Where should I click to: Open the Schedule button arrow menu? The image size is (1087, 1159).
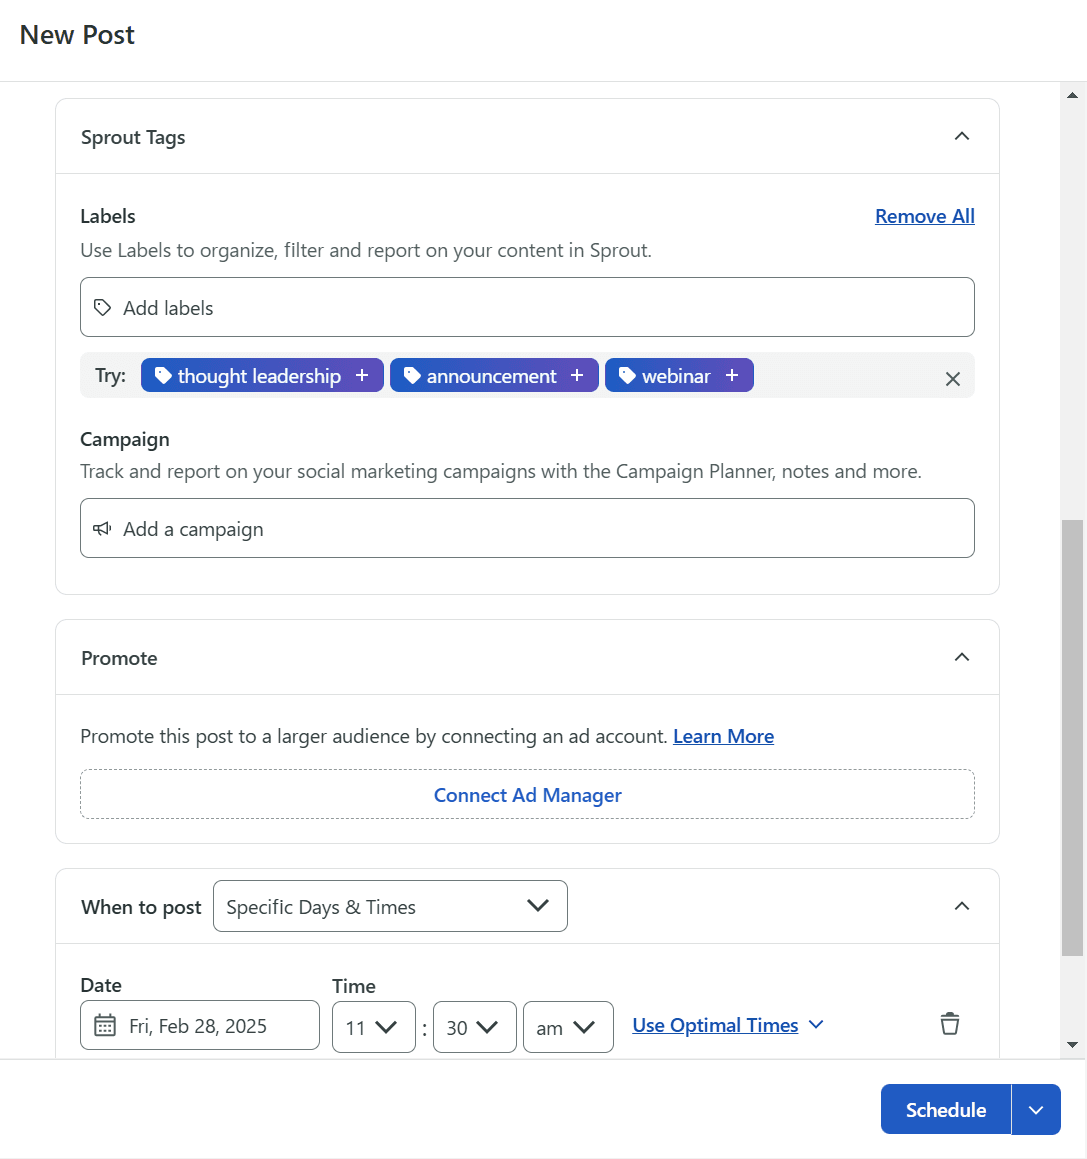click(1036, 1110)
